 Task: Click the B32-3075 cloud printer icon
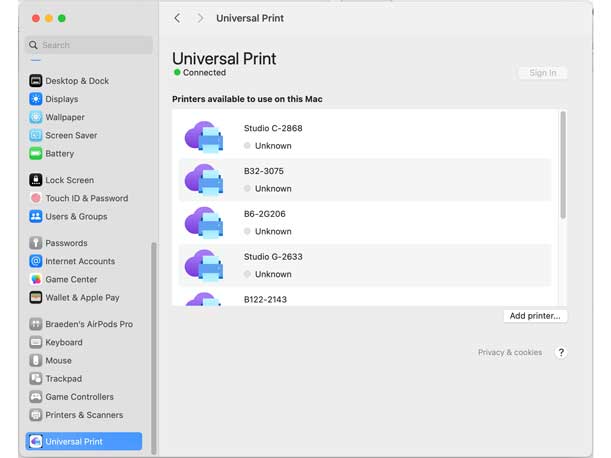click(x=204, y=180)
